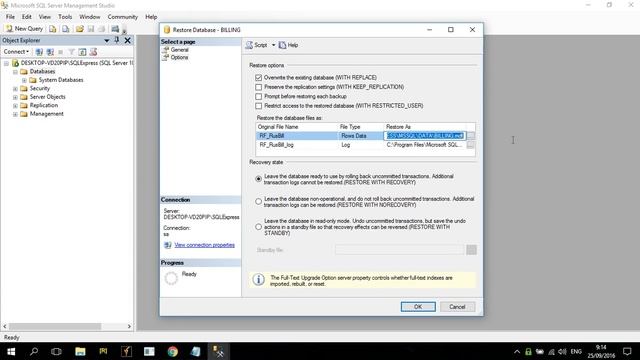Click Database Engine Query icon after New Query
Screen dimensions: 640x360
point(53,29)
